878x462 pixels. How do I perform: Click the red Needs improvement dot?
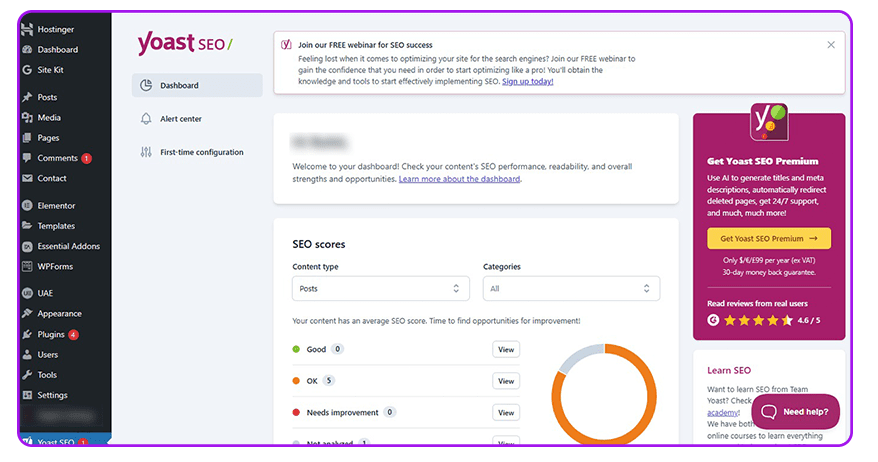click(x=296, y=412)
